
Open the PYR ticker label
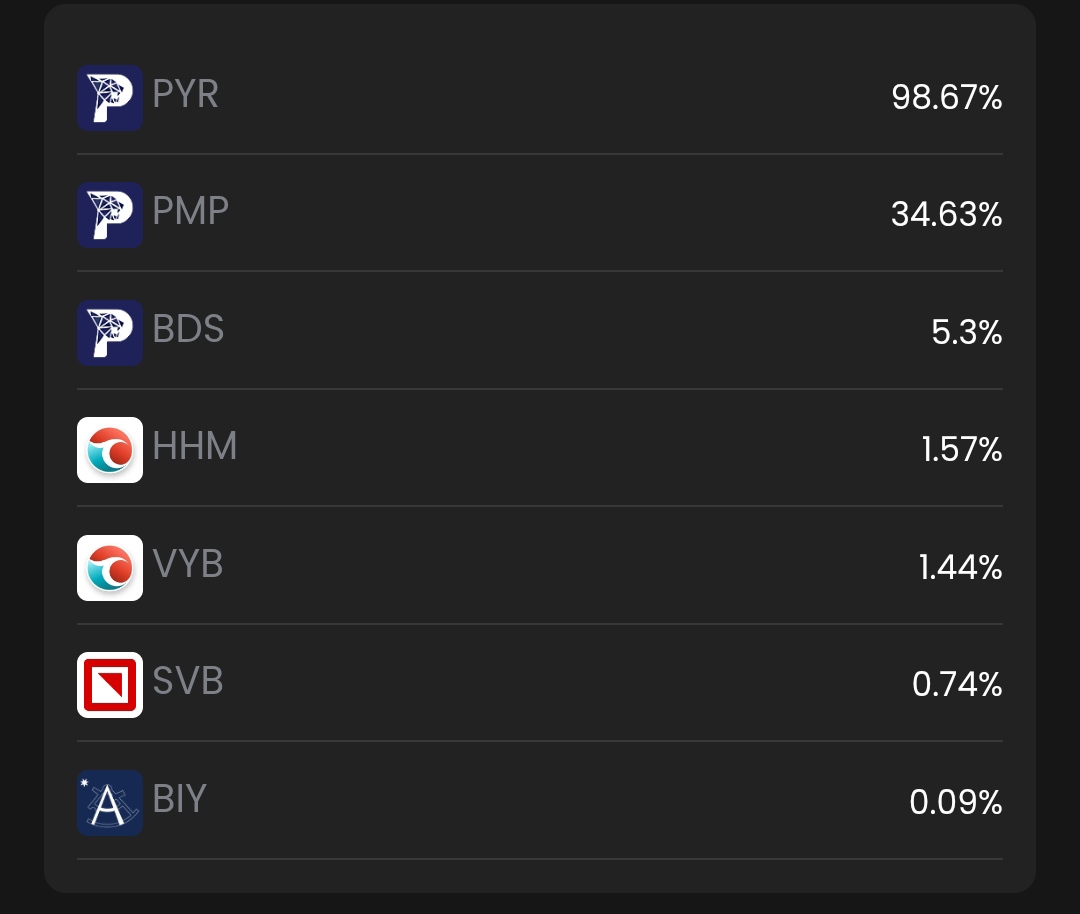pyautogui.click(x=185, y=94)
